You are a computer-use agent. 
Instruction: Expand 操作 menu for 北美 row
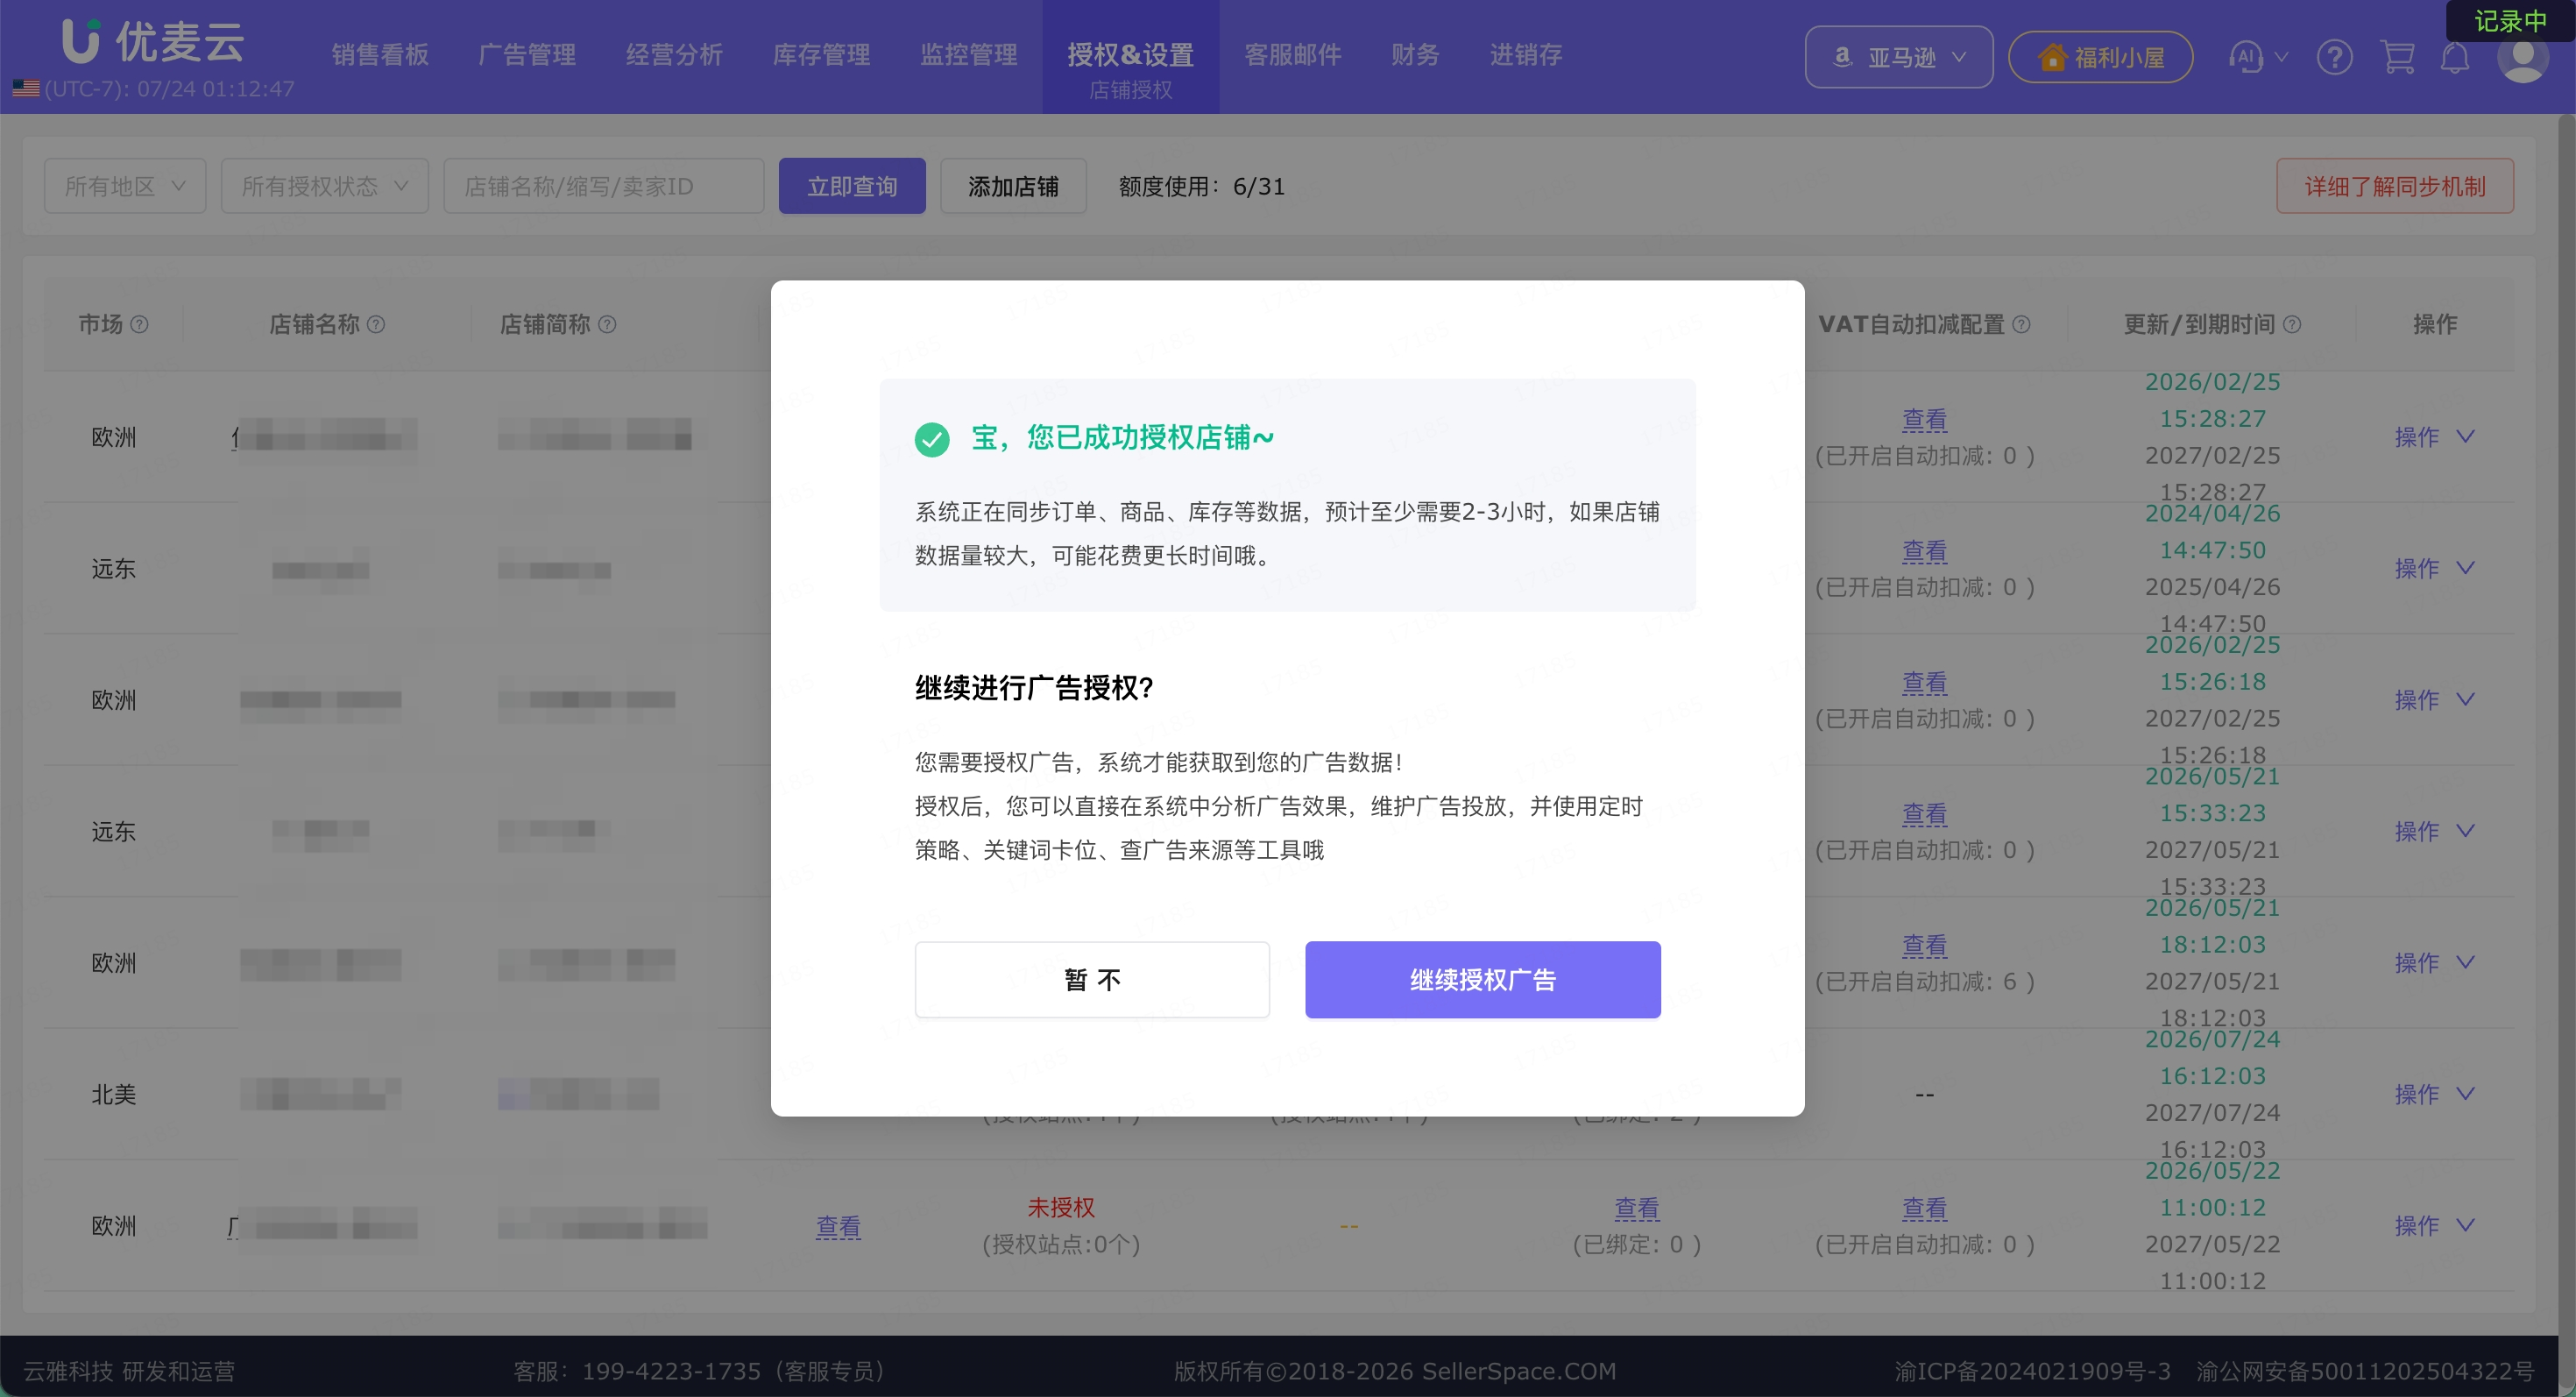tap(2434, 1094)
